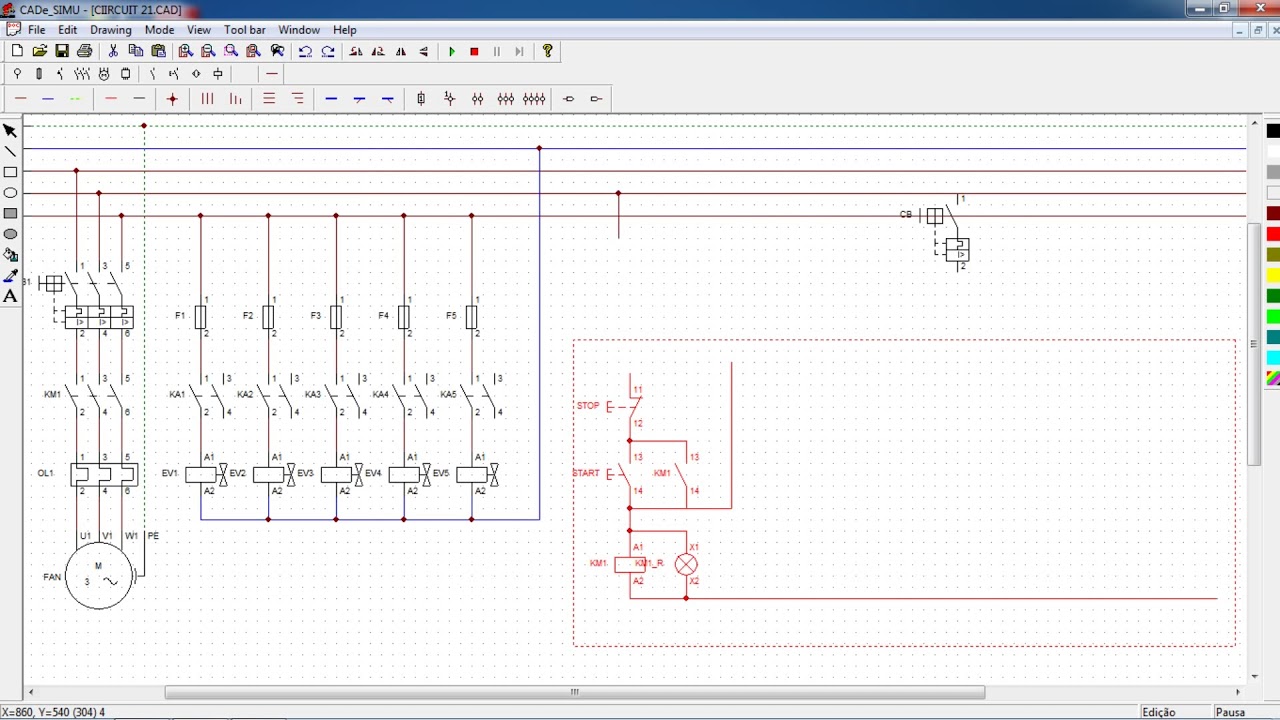Open the View menu
The height and width of the screenshot is (720, 1280).
pos(199,30)
